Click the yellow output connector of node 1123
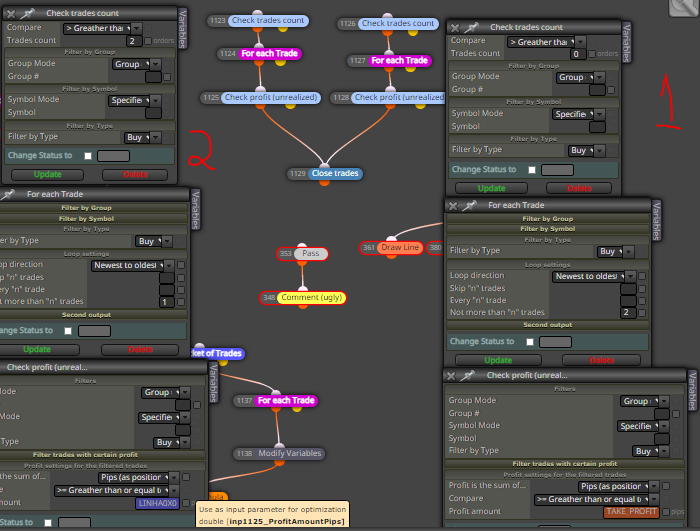700x531 pixels. 283,29
